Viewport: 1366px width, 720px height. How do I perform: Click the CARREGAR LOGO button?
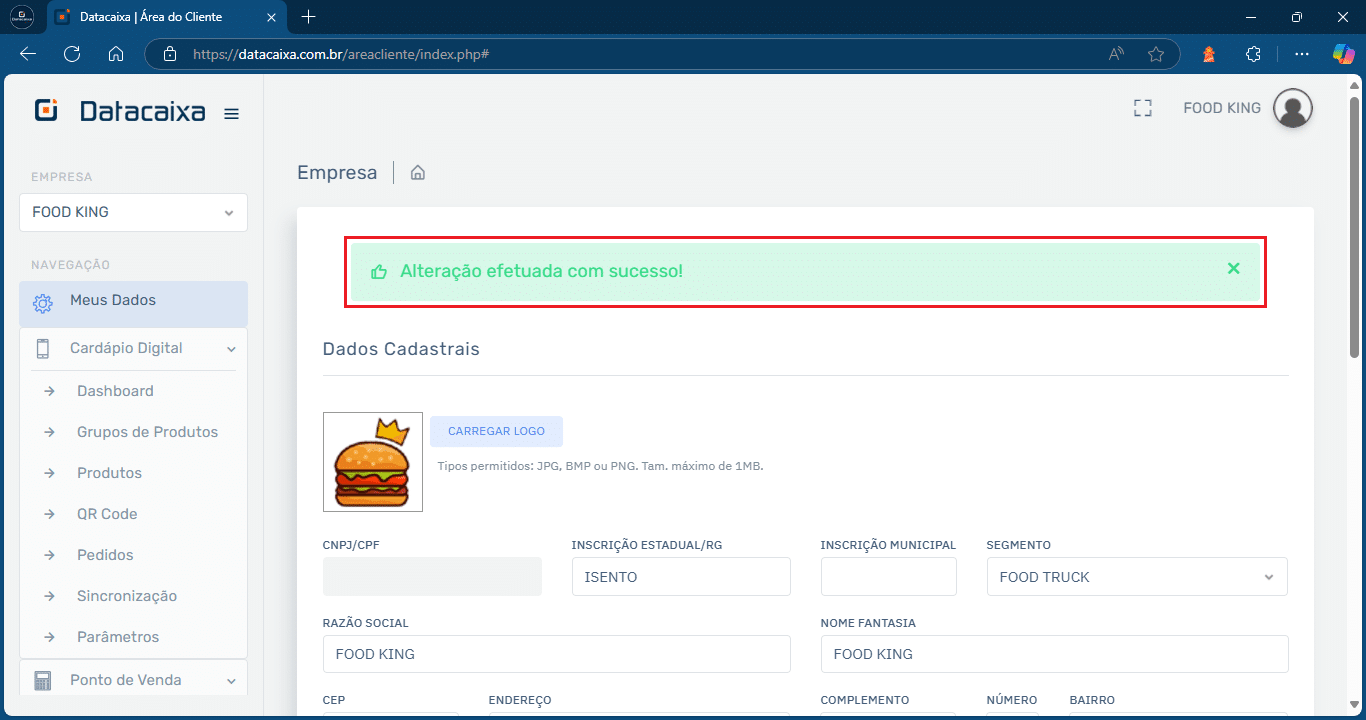[496, 431]
